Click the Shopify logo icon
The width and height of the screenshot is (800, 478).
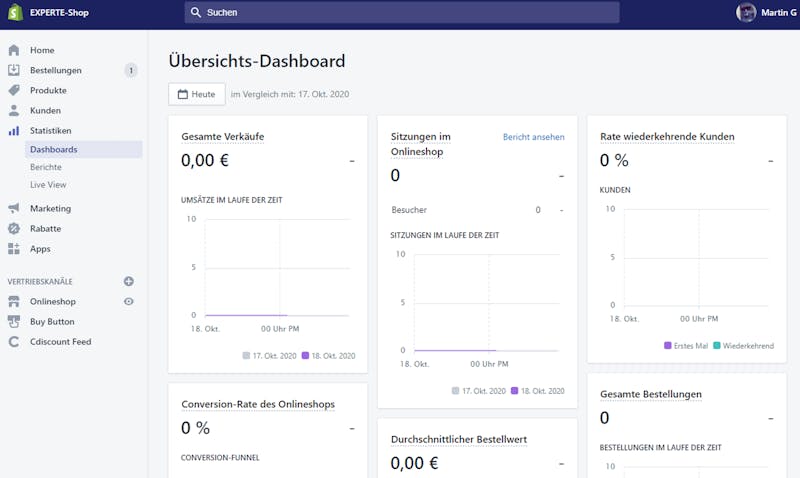pyautogui.click(x=15, y=12)
